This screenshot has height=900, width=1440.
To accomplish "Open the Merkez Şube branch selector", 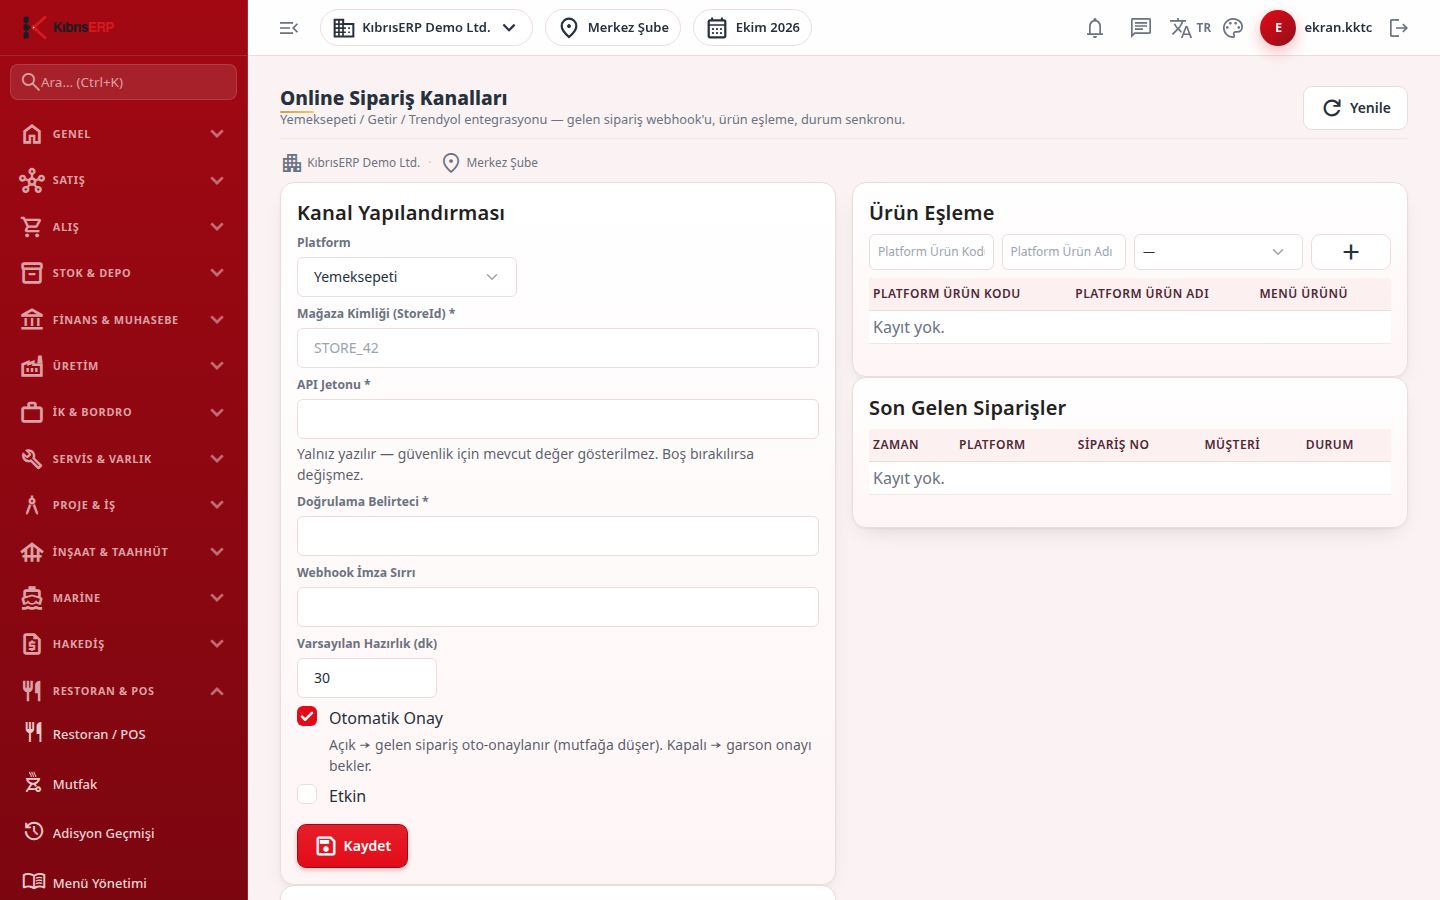I will pyautogui.click(x=613, y=28).
